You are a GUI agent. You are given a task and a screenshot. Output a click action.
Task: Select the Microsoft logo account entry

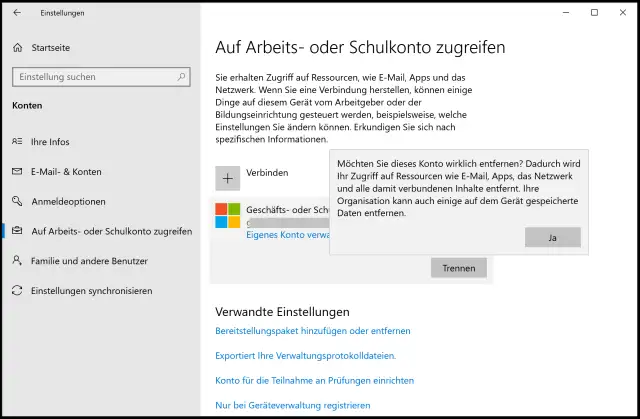[x=229, y=215]
